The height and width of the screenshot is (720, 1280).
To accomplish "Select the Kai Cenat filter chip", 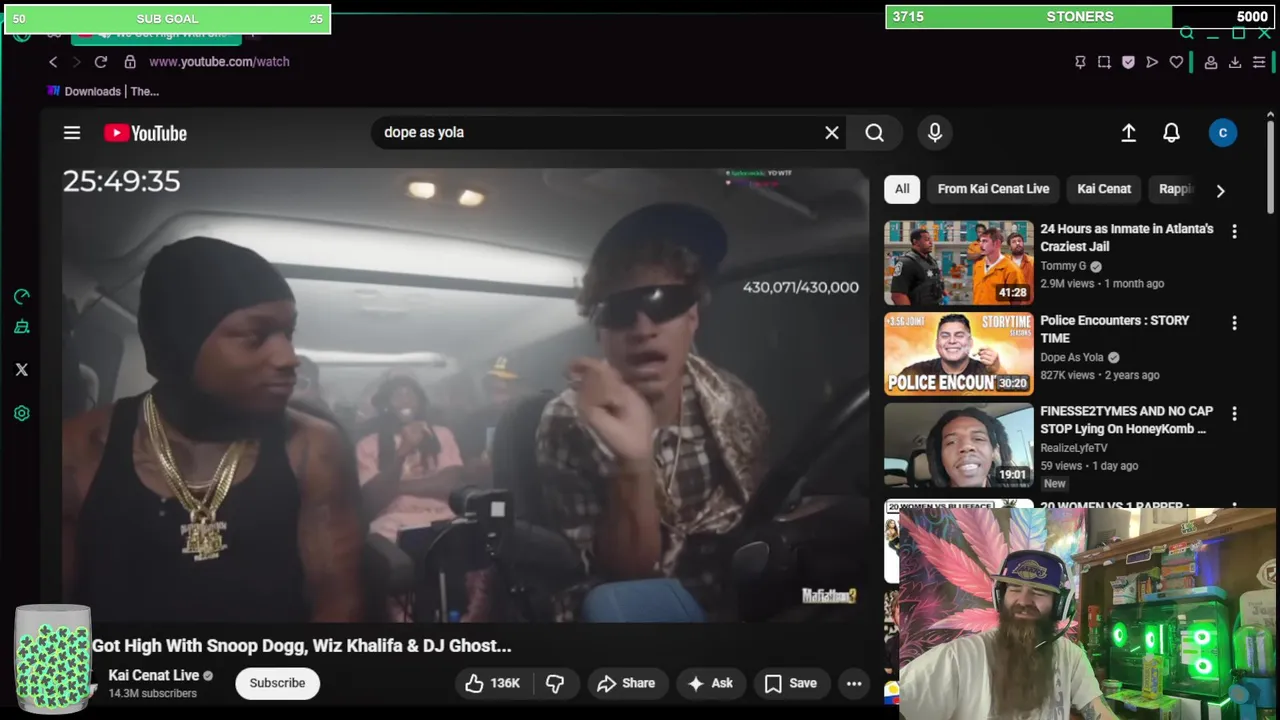I will point(1104,189).
